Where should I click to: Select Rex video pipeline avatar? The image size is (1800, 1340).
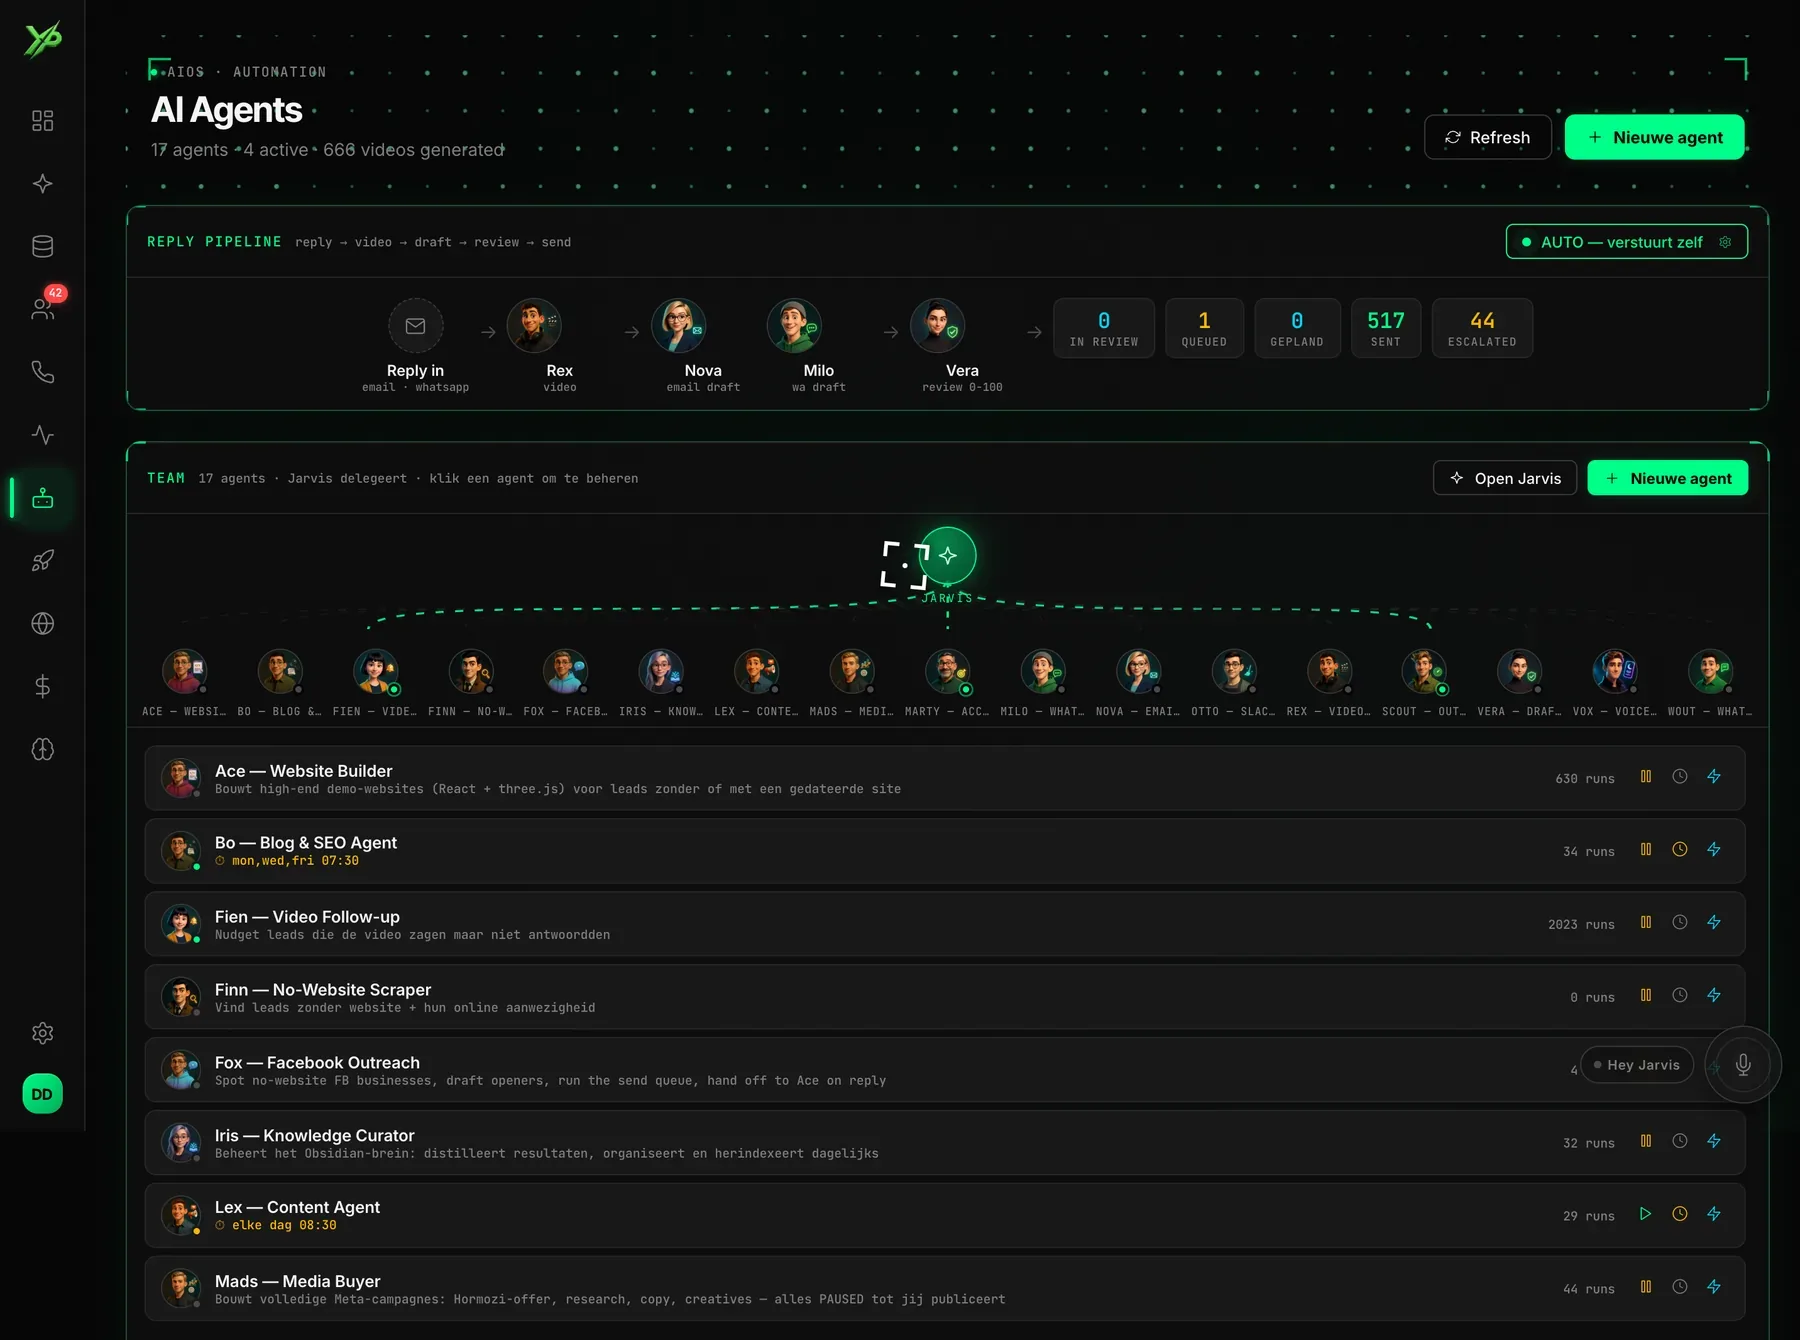pos(534,326)
